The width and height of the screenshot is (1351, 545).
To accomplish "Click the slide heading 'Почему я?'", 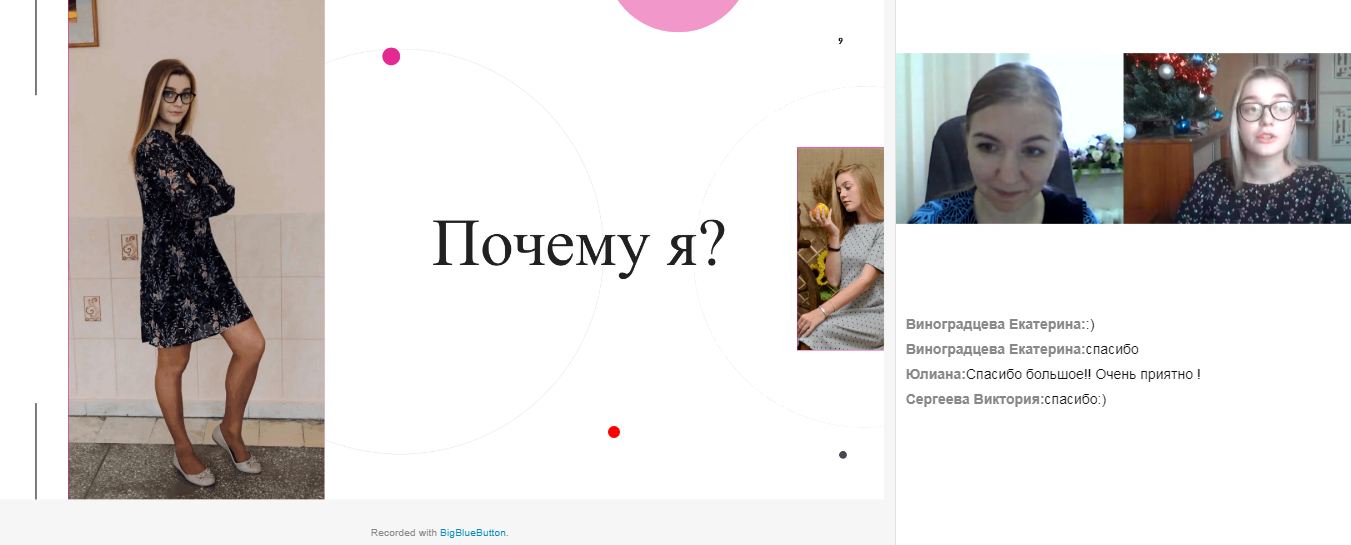I will tap(579, 245).
